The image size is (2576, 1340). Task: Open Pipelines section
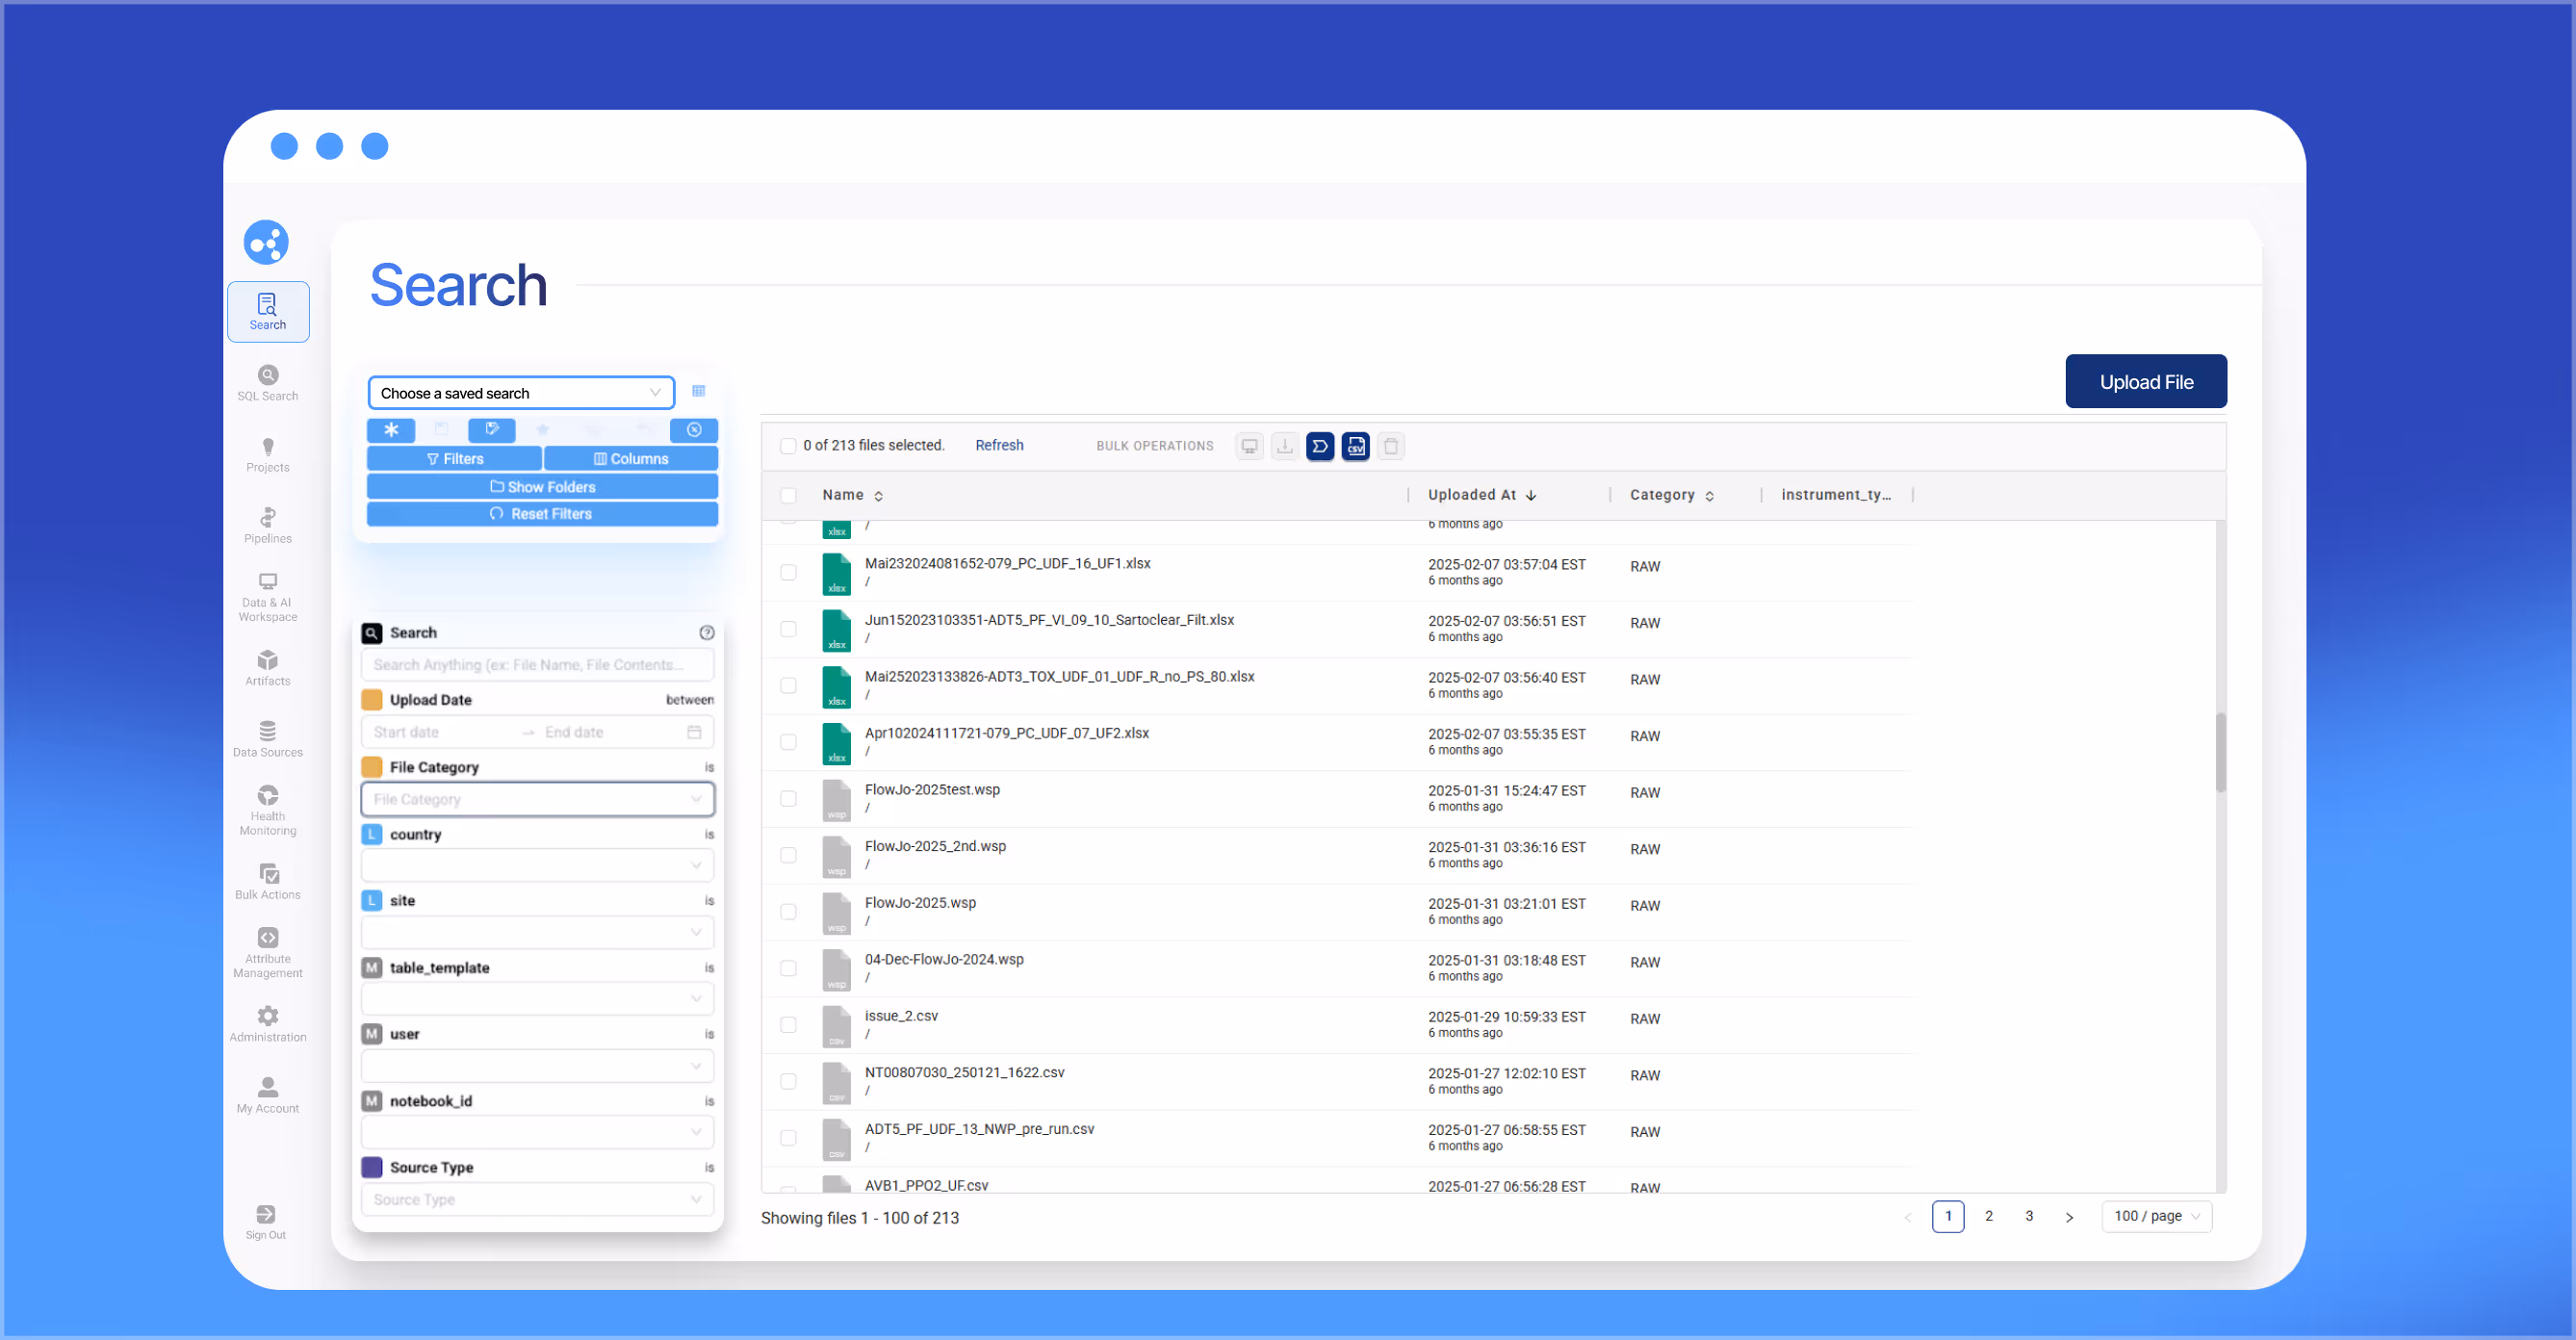coord(267,526)
